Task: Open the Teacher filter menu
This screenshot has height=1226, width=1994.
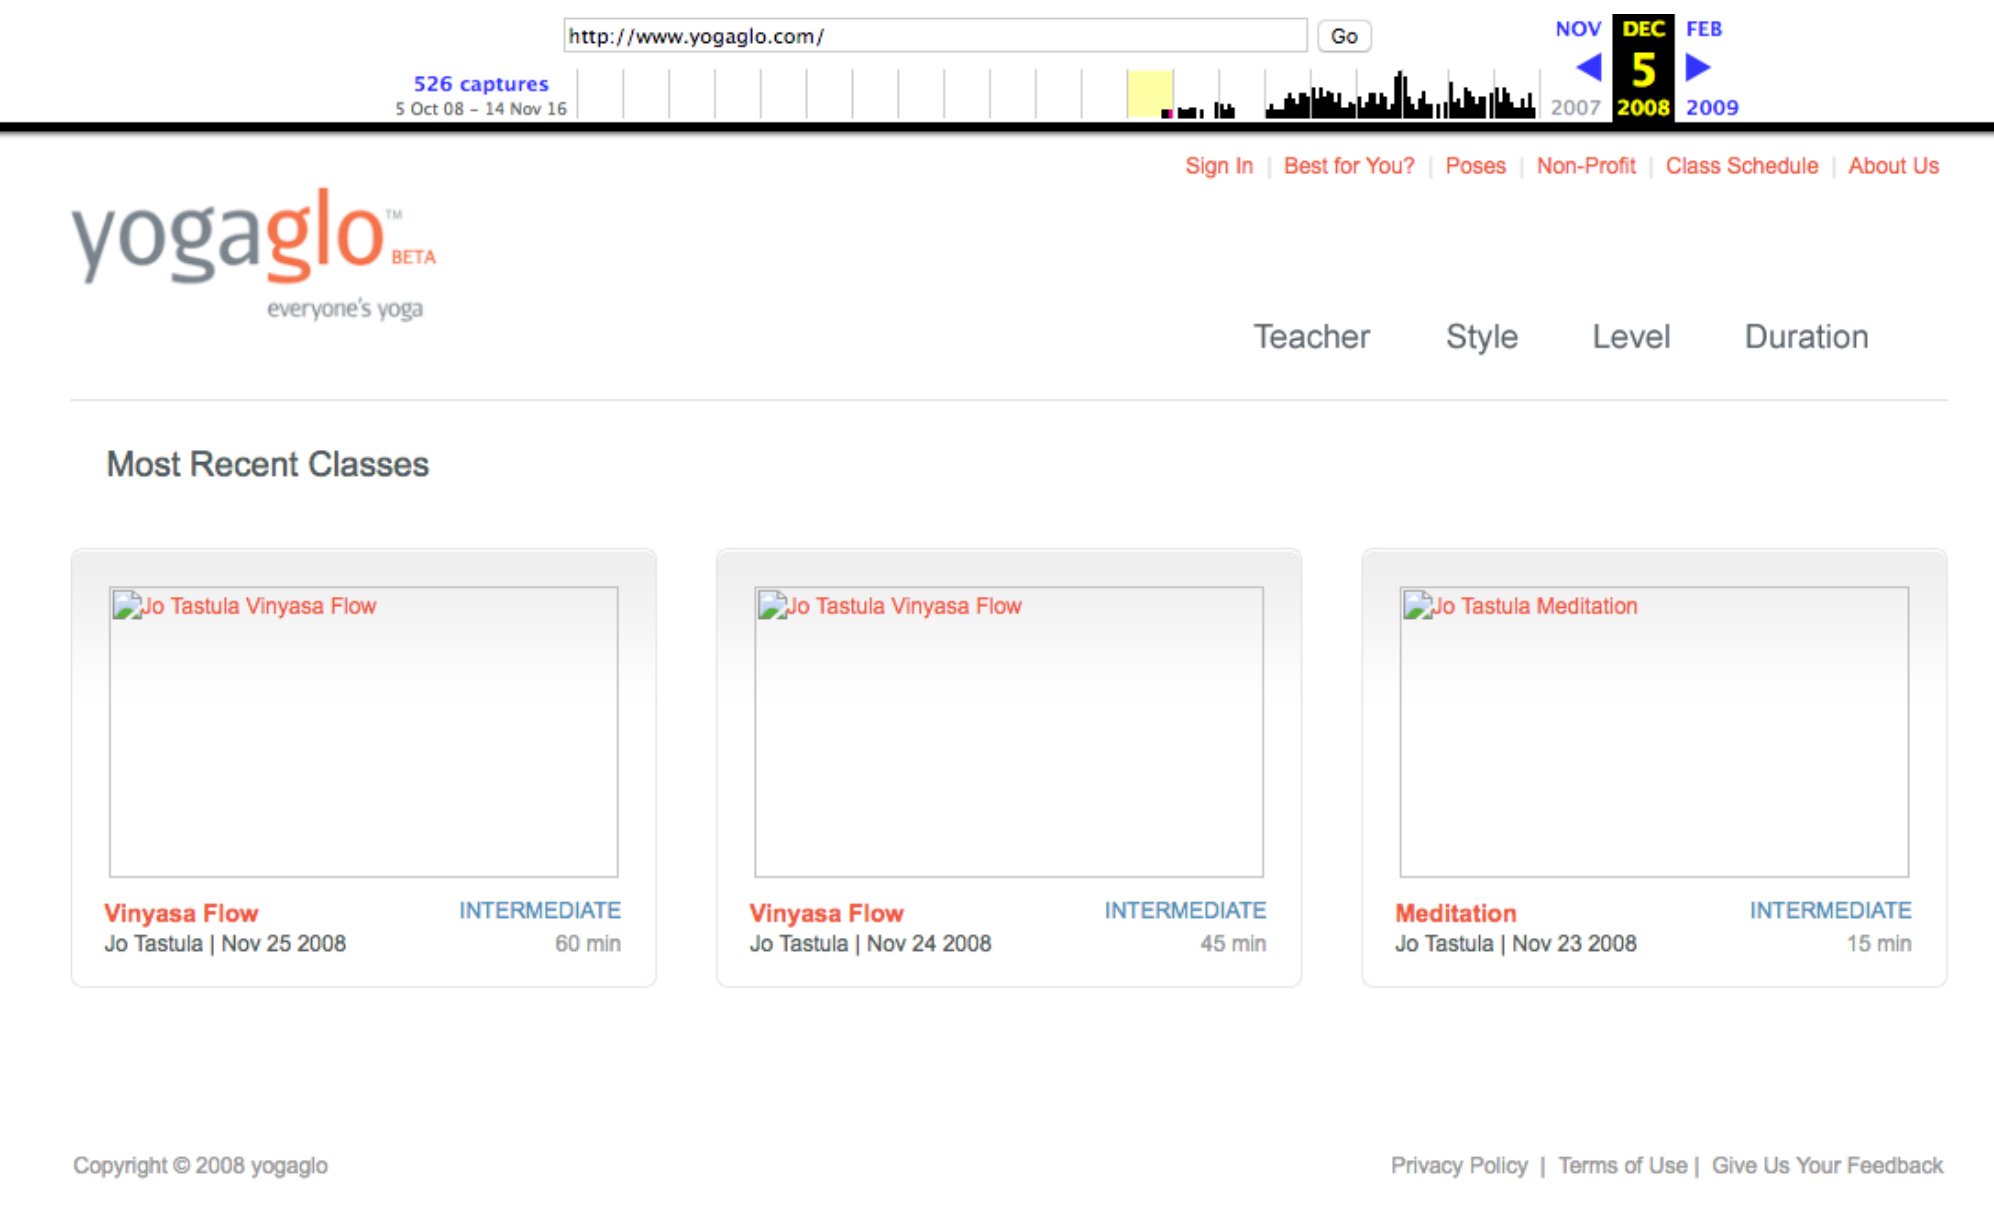Action: [1311, 337]
